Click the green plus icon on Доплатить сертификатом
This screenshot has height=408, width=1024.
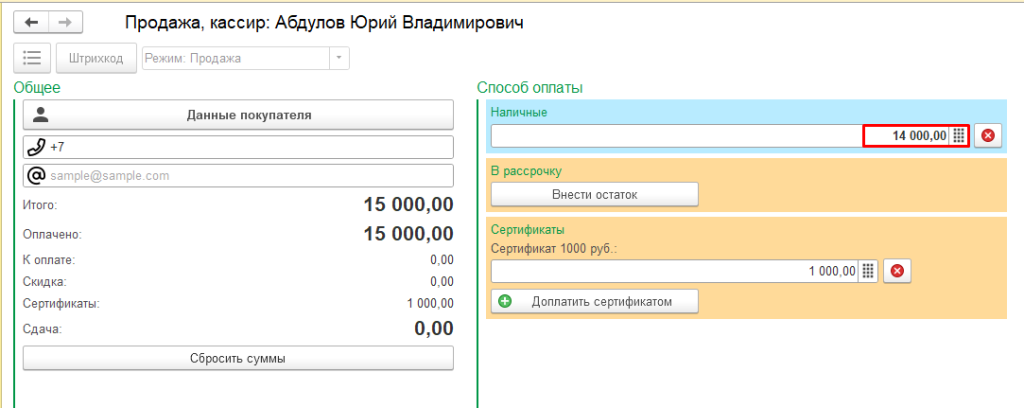(505, 302)
